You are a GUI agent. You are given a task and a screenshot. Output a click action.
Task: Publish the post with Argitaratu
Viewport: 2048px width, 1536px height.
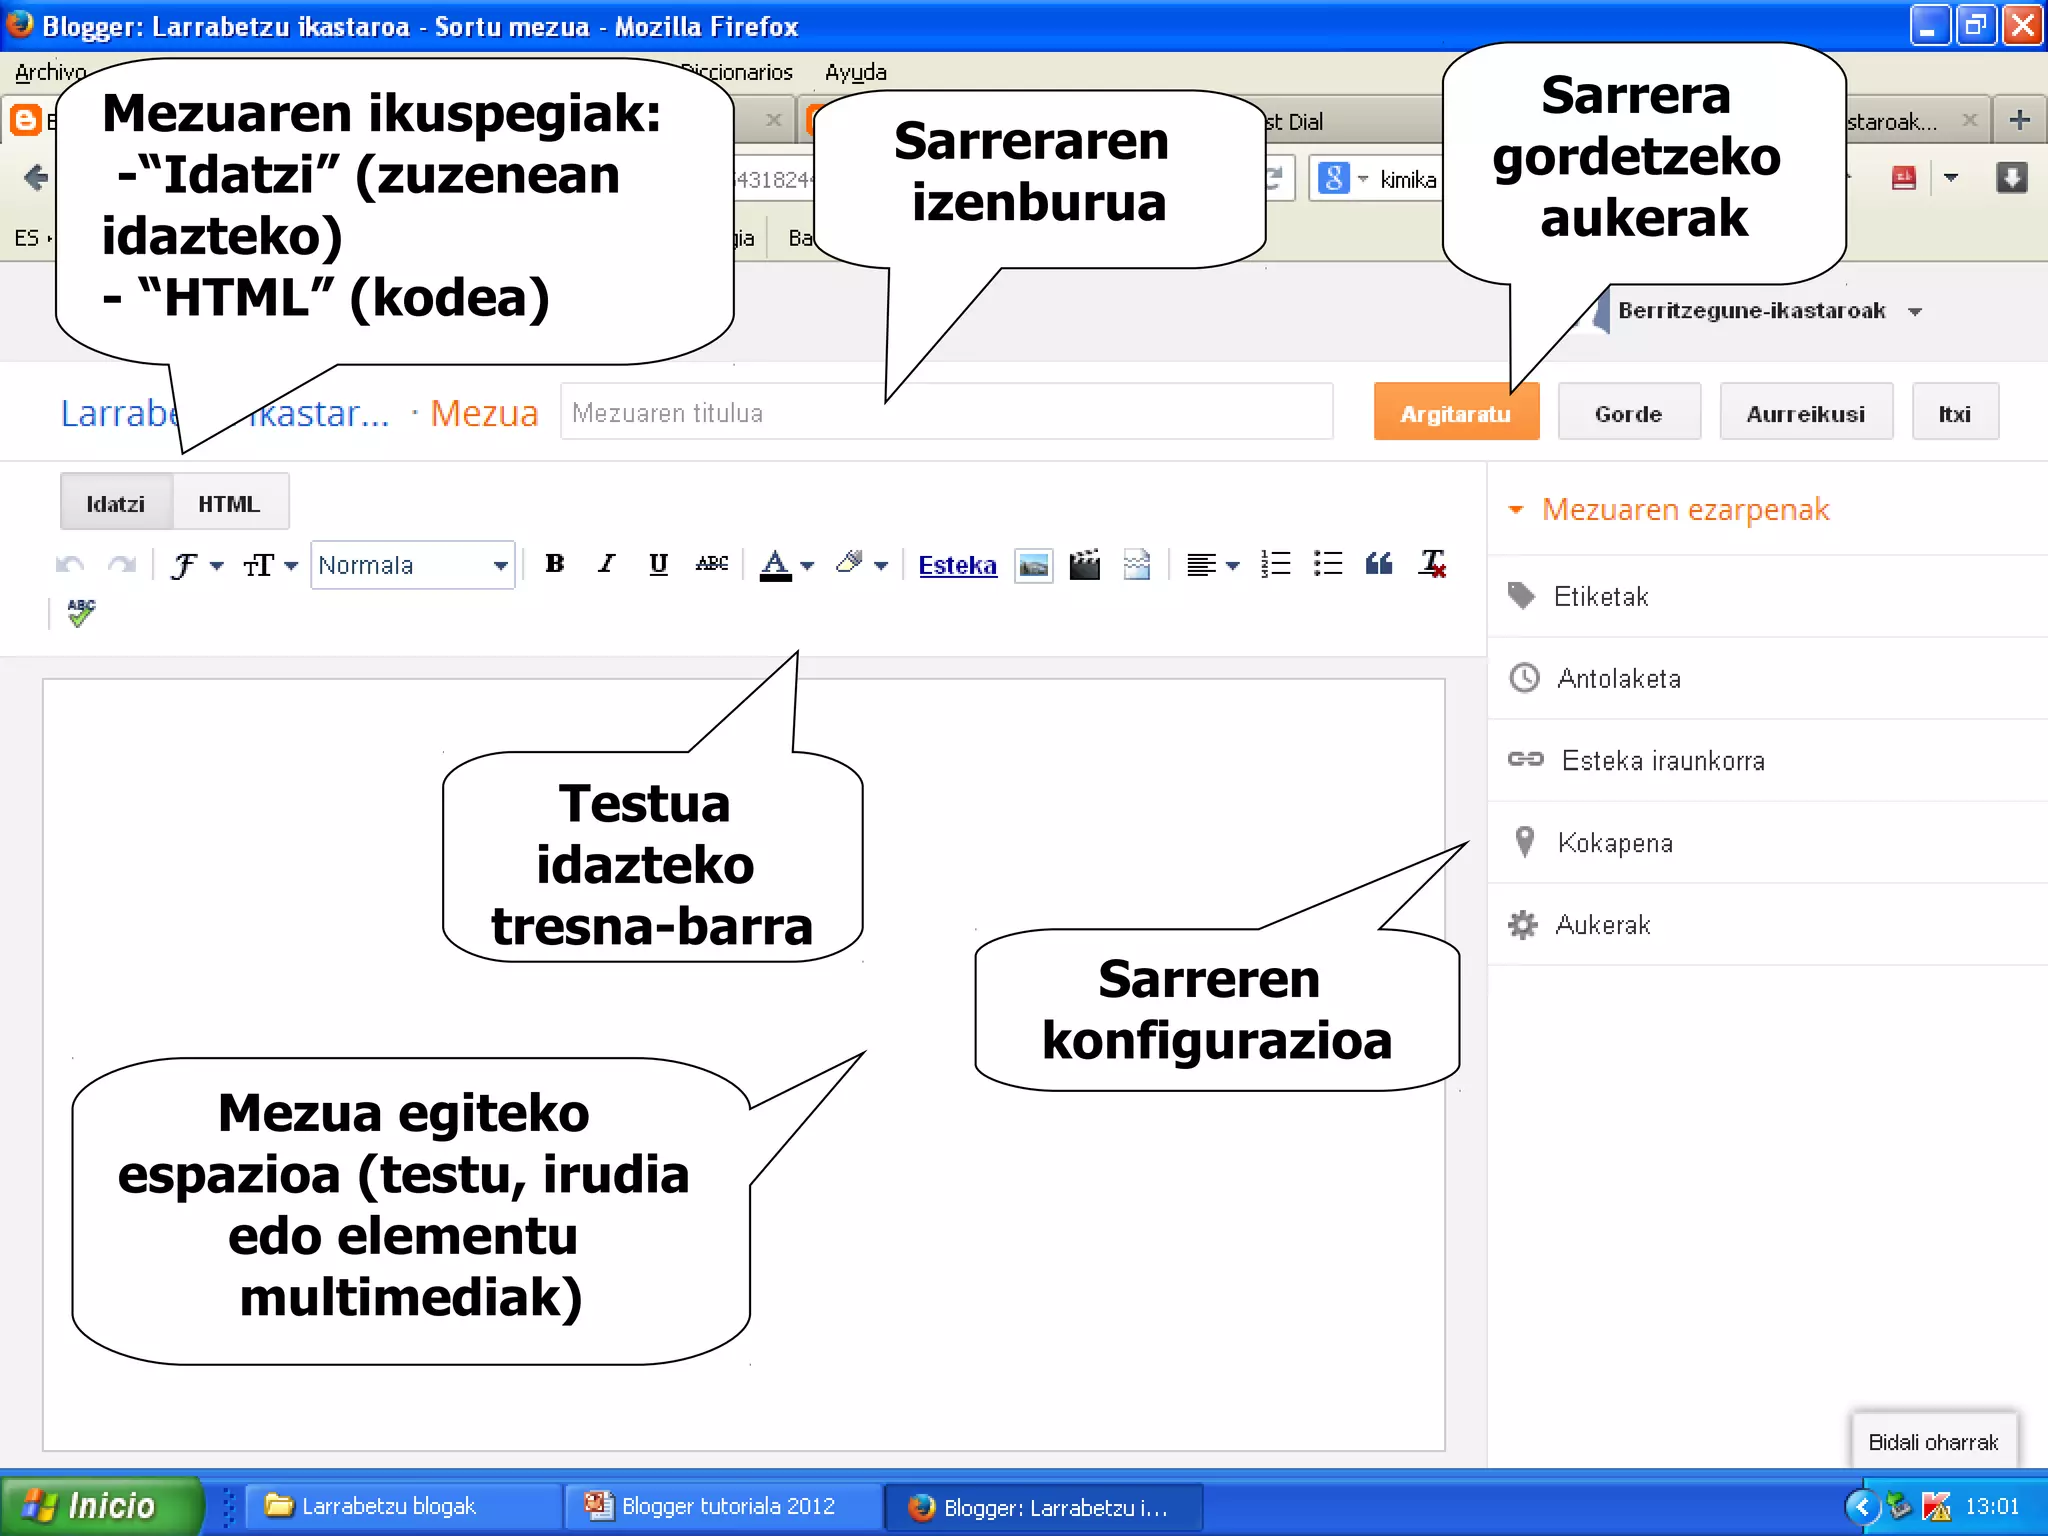[x=1456, y=412]
